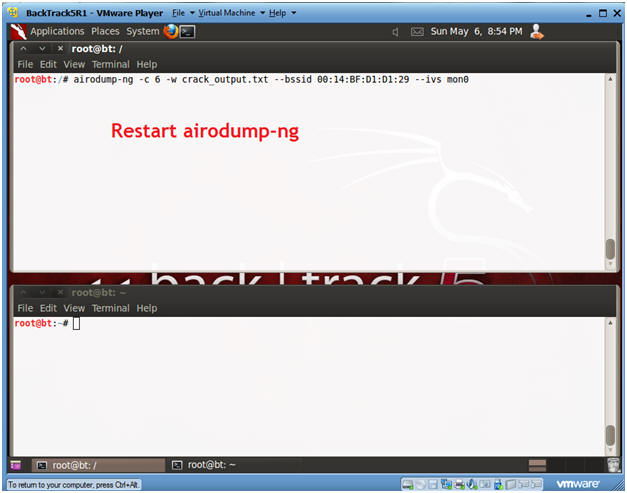
Task: Open Terminal menu in root@bt: / terminal
Action: [111, 64]
